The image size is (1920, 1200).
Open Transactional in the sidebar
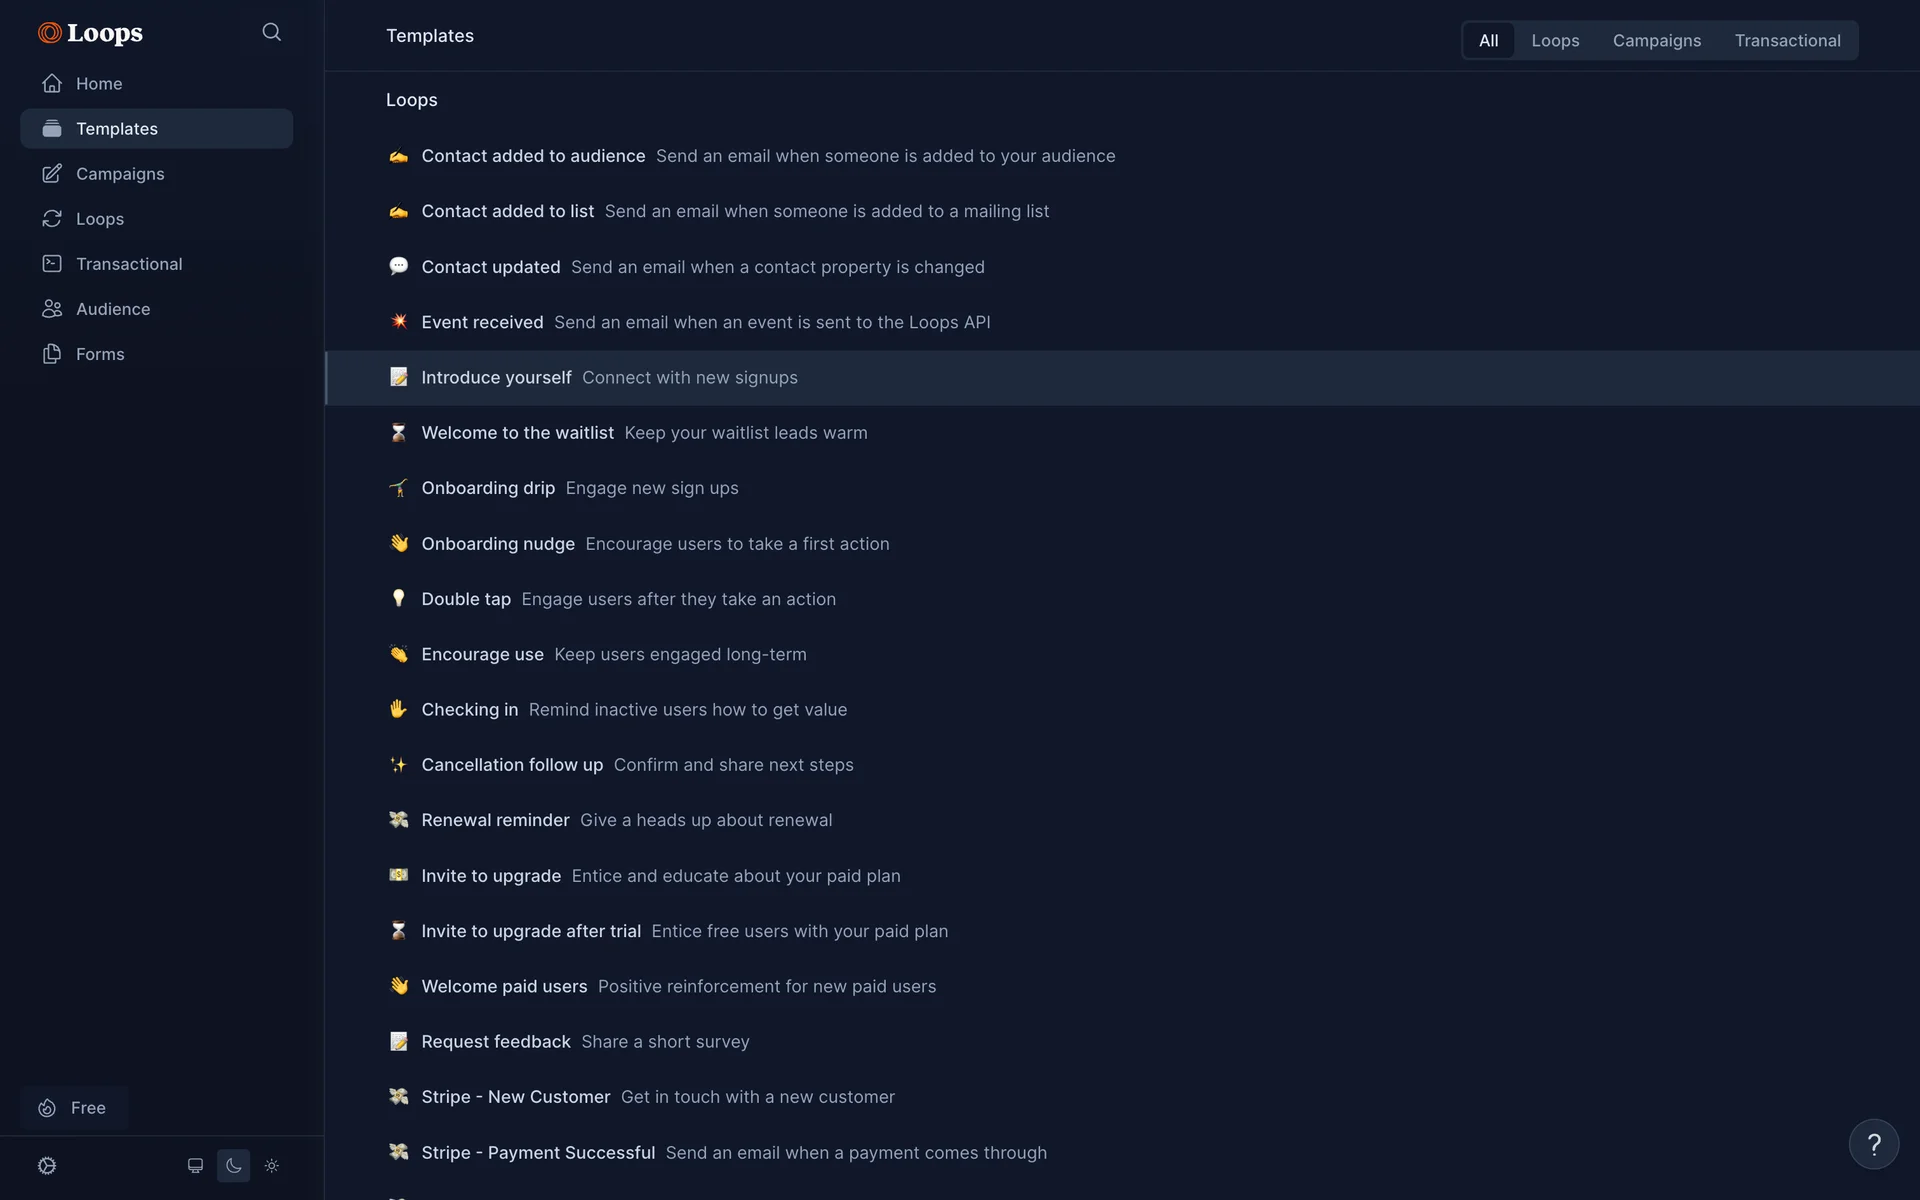(129, 264)
